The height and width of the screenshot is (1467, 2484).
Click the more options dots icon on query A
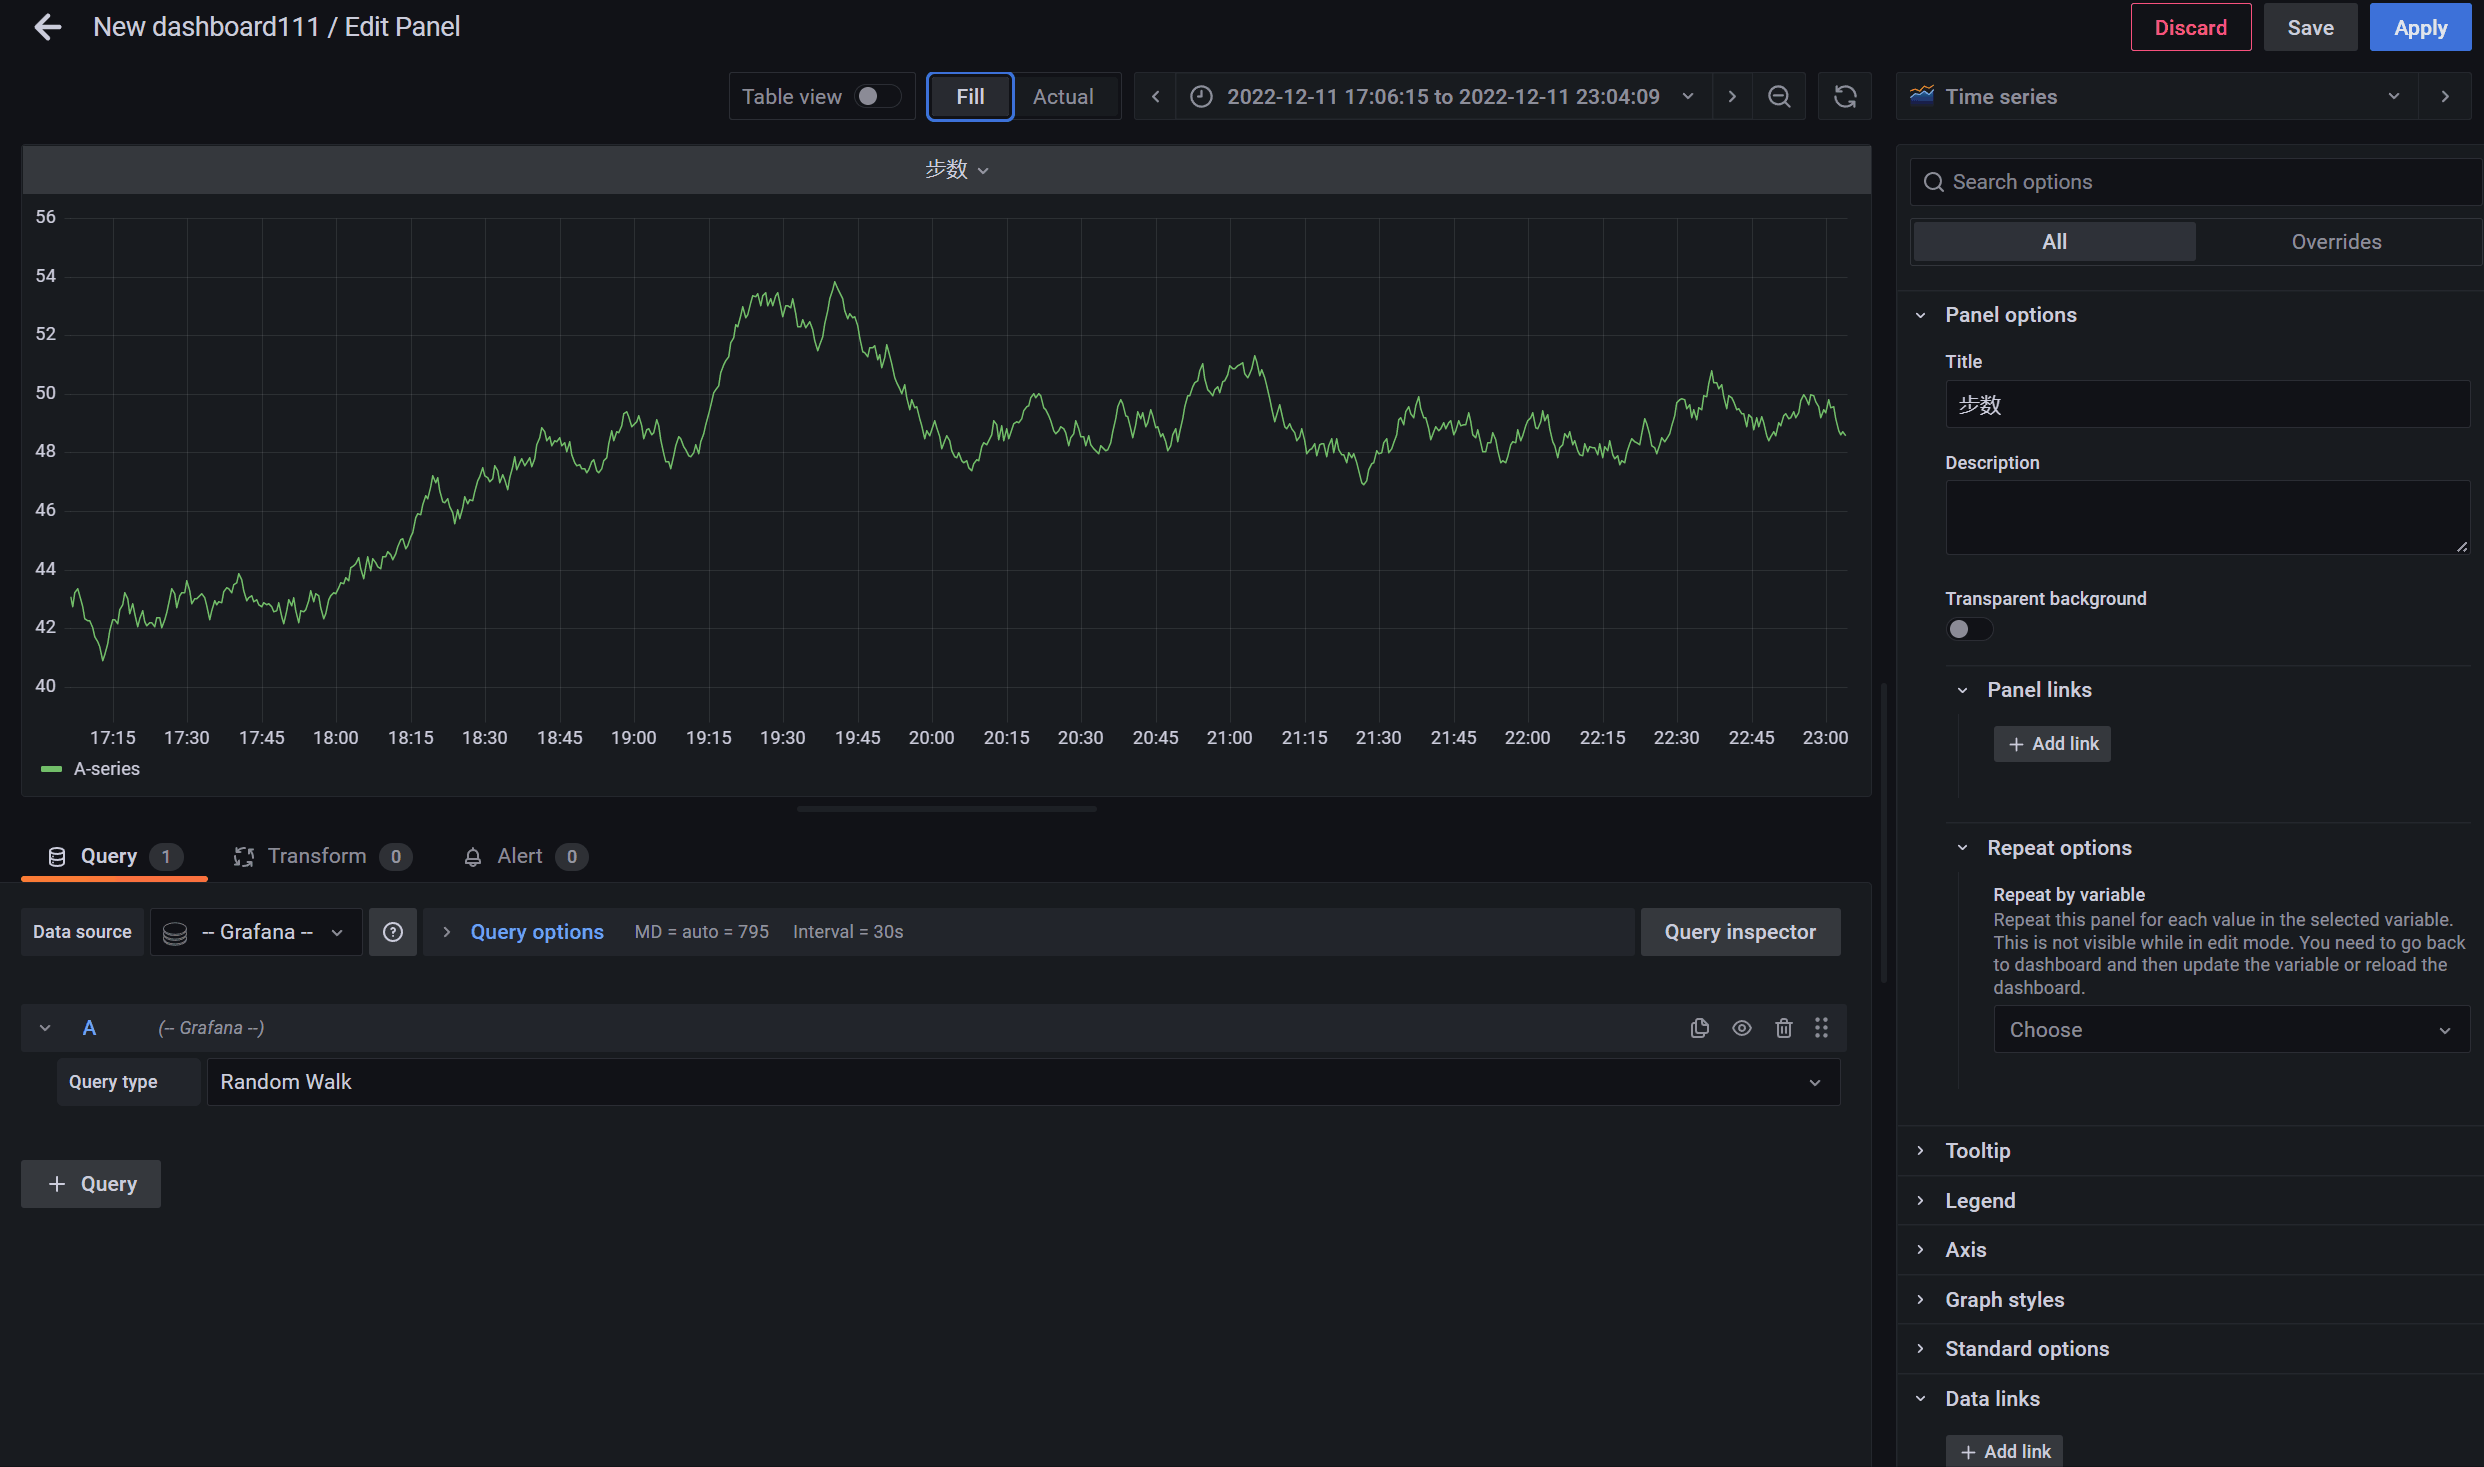pos(1822,1027)
